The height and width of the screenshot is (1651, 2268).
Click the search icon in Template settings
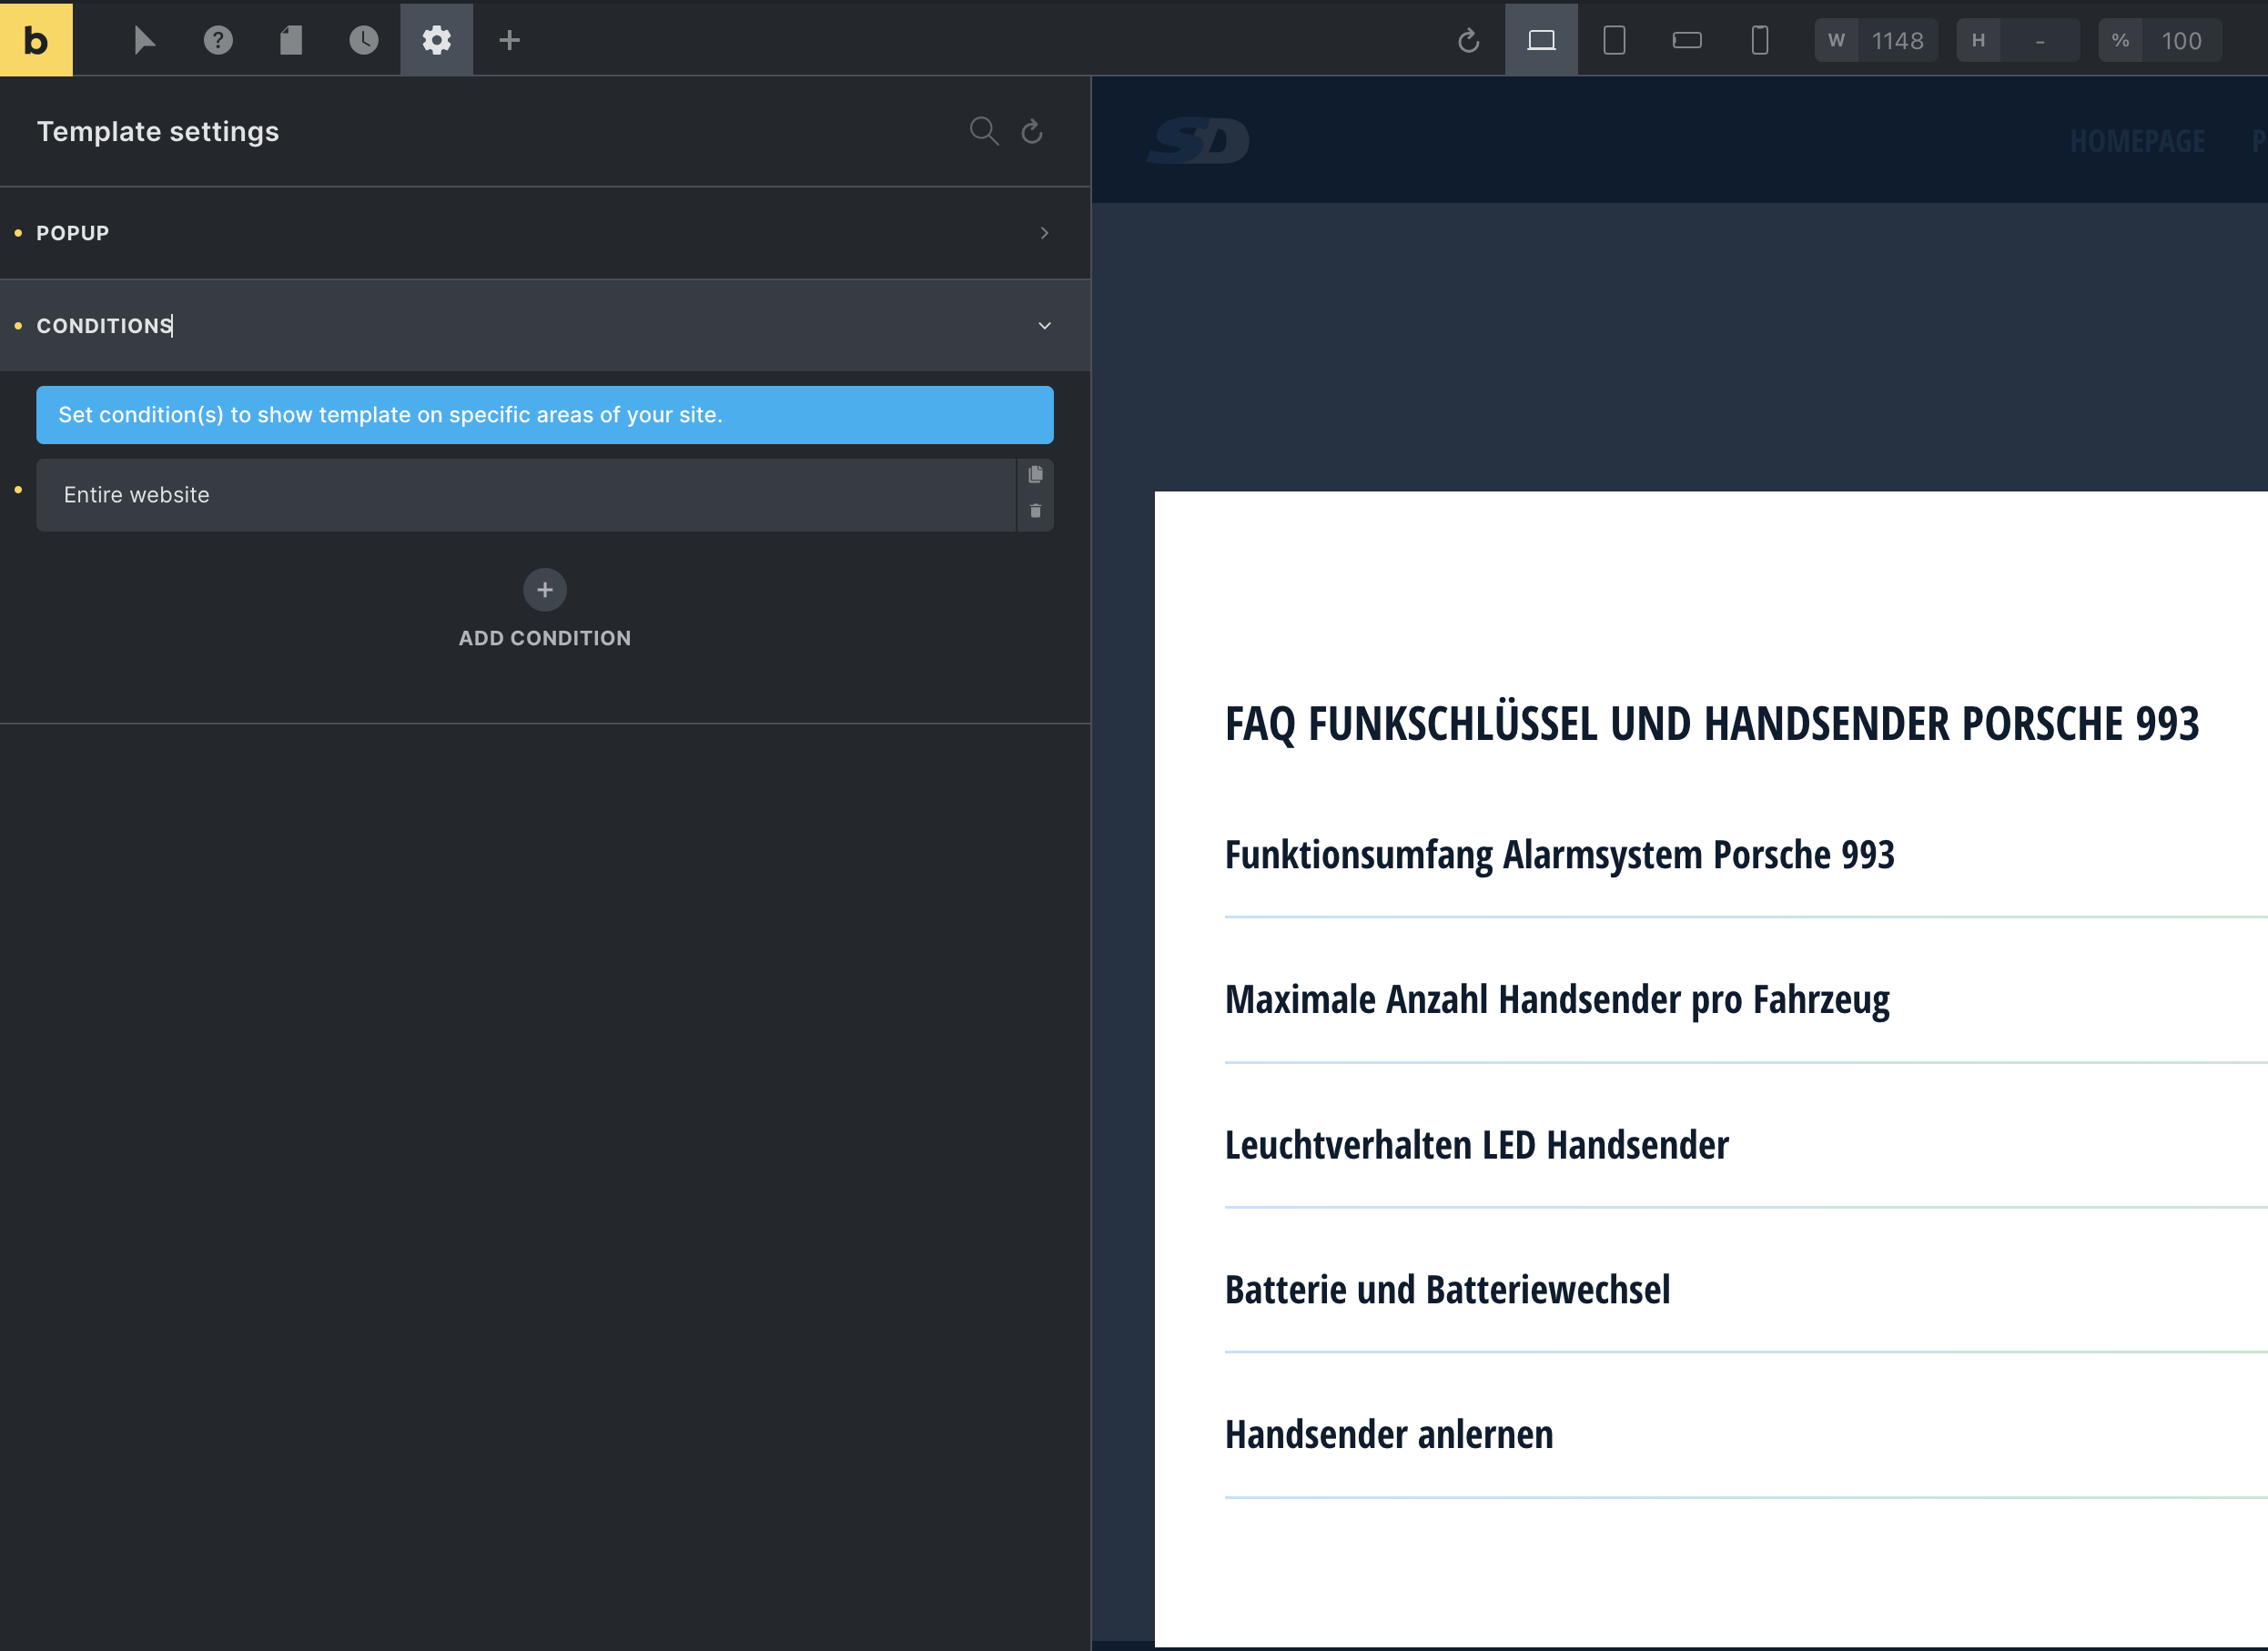coord(984,131)
